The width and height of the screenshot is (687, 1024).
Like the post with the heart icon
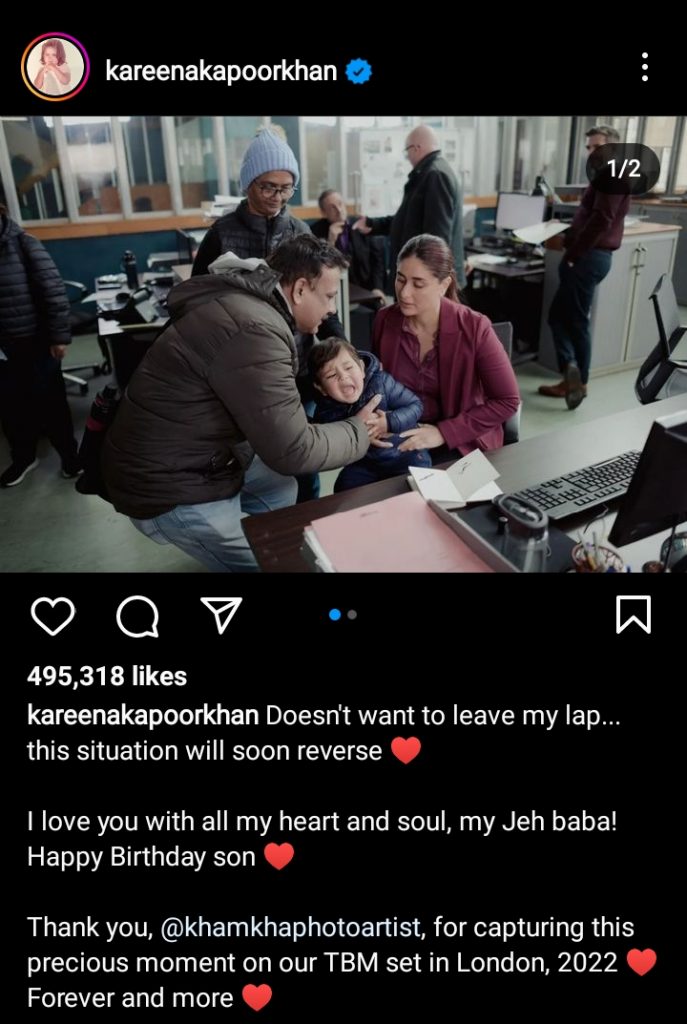pyautogui.click(x=53, y=615)
